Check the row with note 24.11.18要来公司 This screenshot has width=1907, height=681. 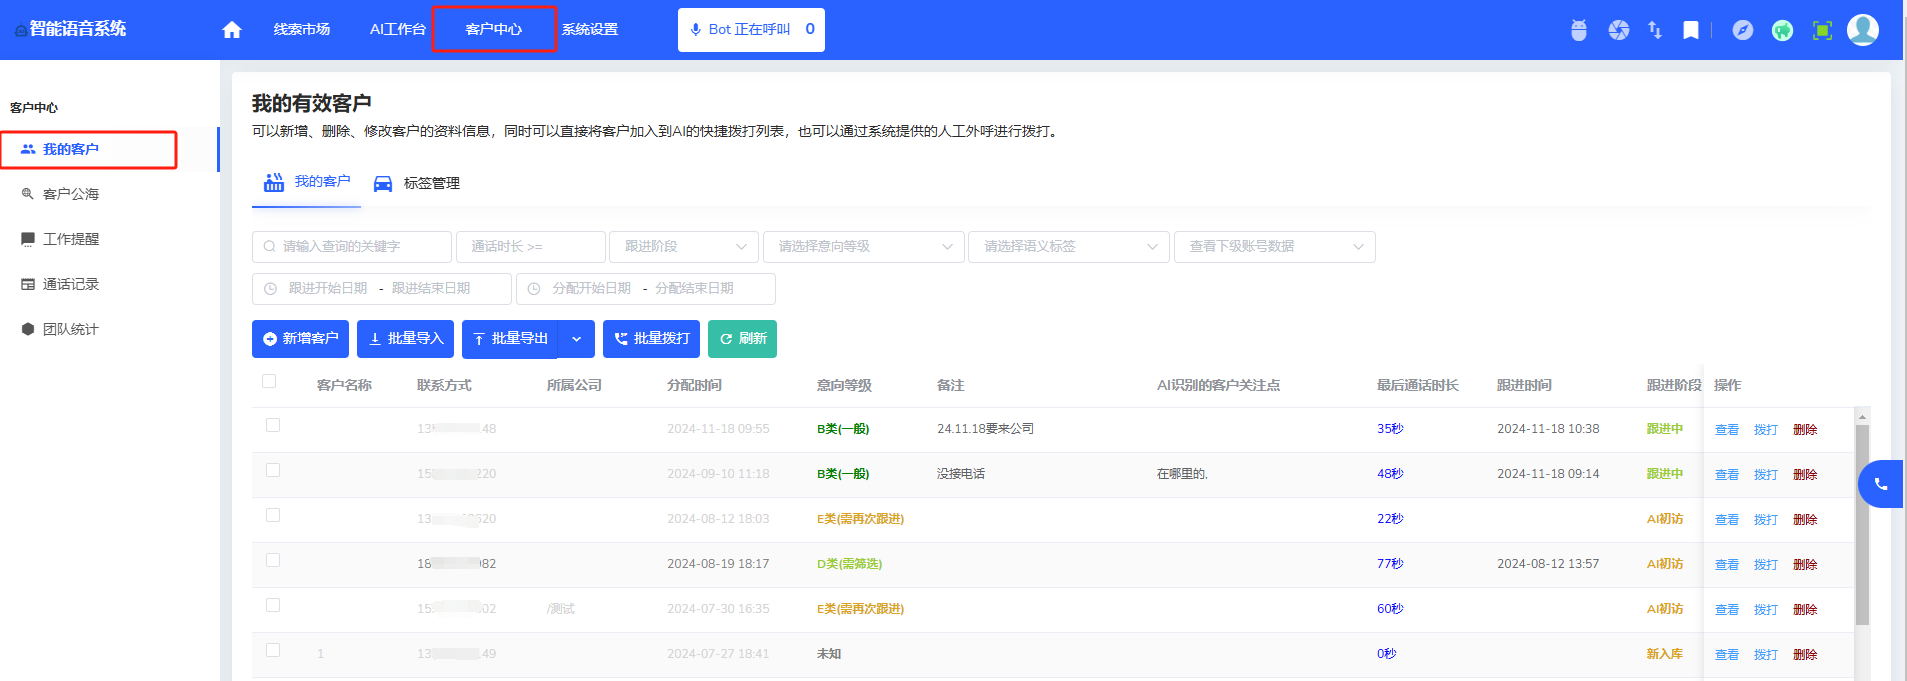pos(273,425)
